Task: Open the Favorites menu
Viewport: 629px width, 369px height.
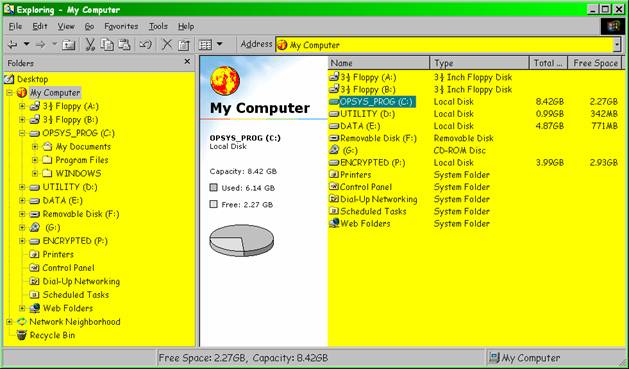Action: click(121, 26)
